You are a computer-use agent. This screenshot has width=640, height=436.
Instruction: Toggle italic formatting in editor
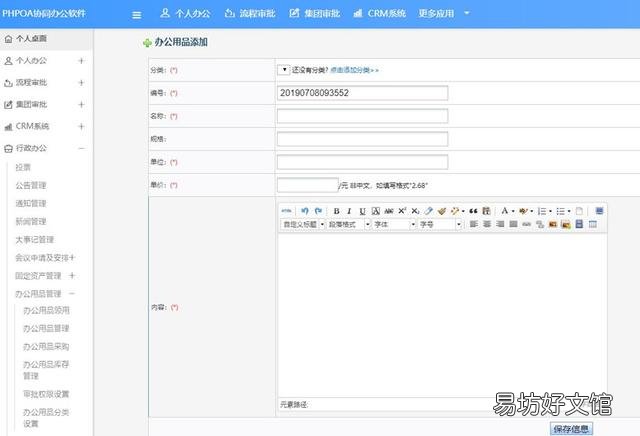coord(349,211)
